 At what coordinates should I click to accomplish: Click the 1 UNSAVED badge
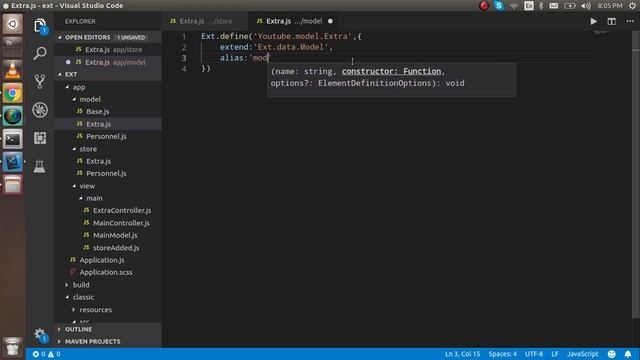tap(131, 37)
